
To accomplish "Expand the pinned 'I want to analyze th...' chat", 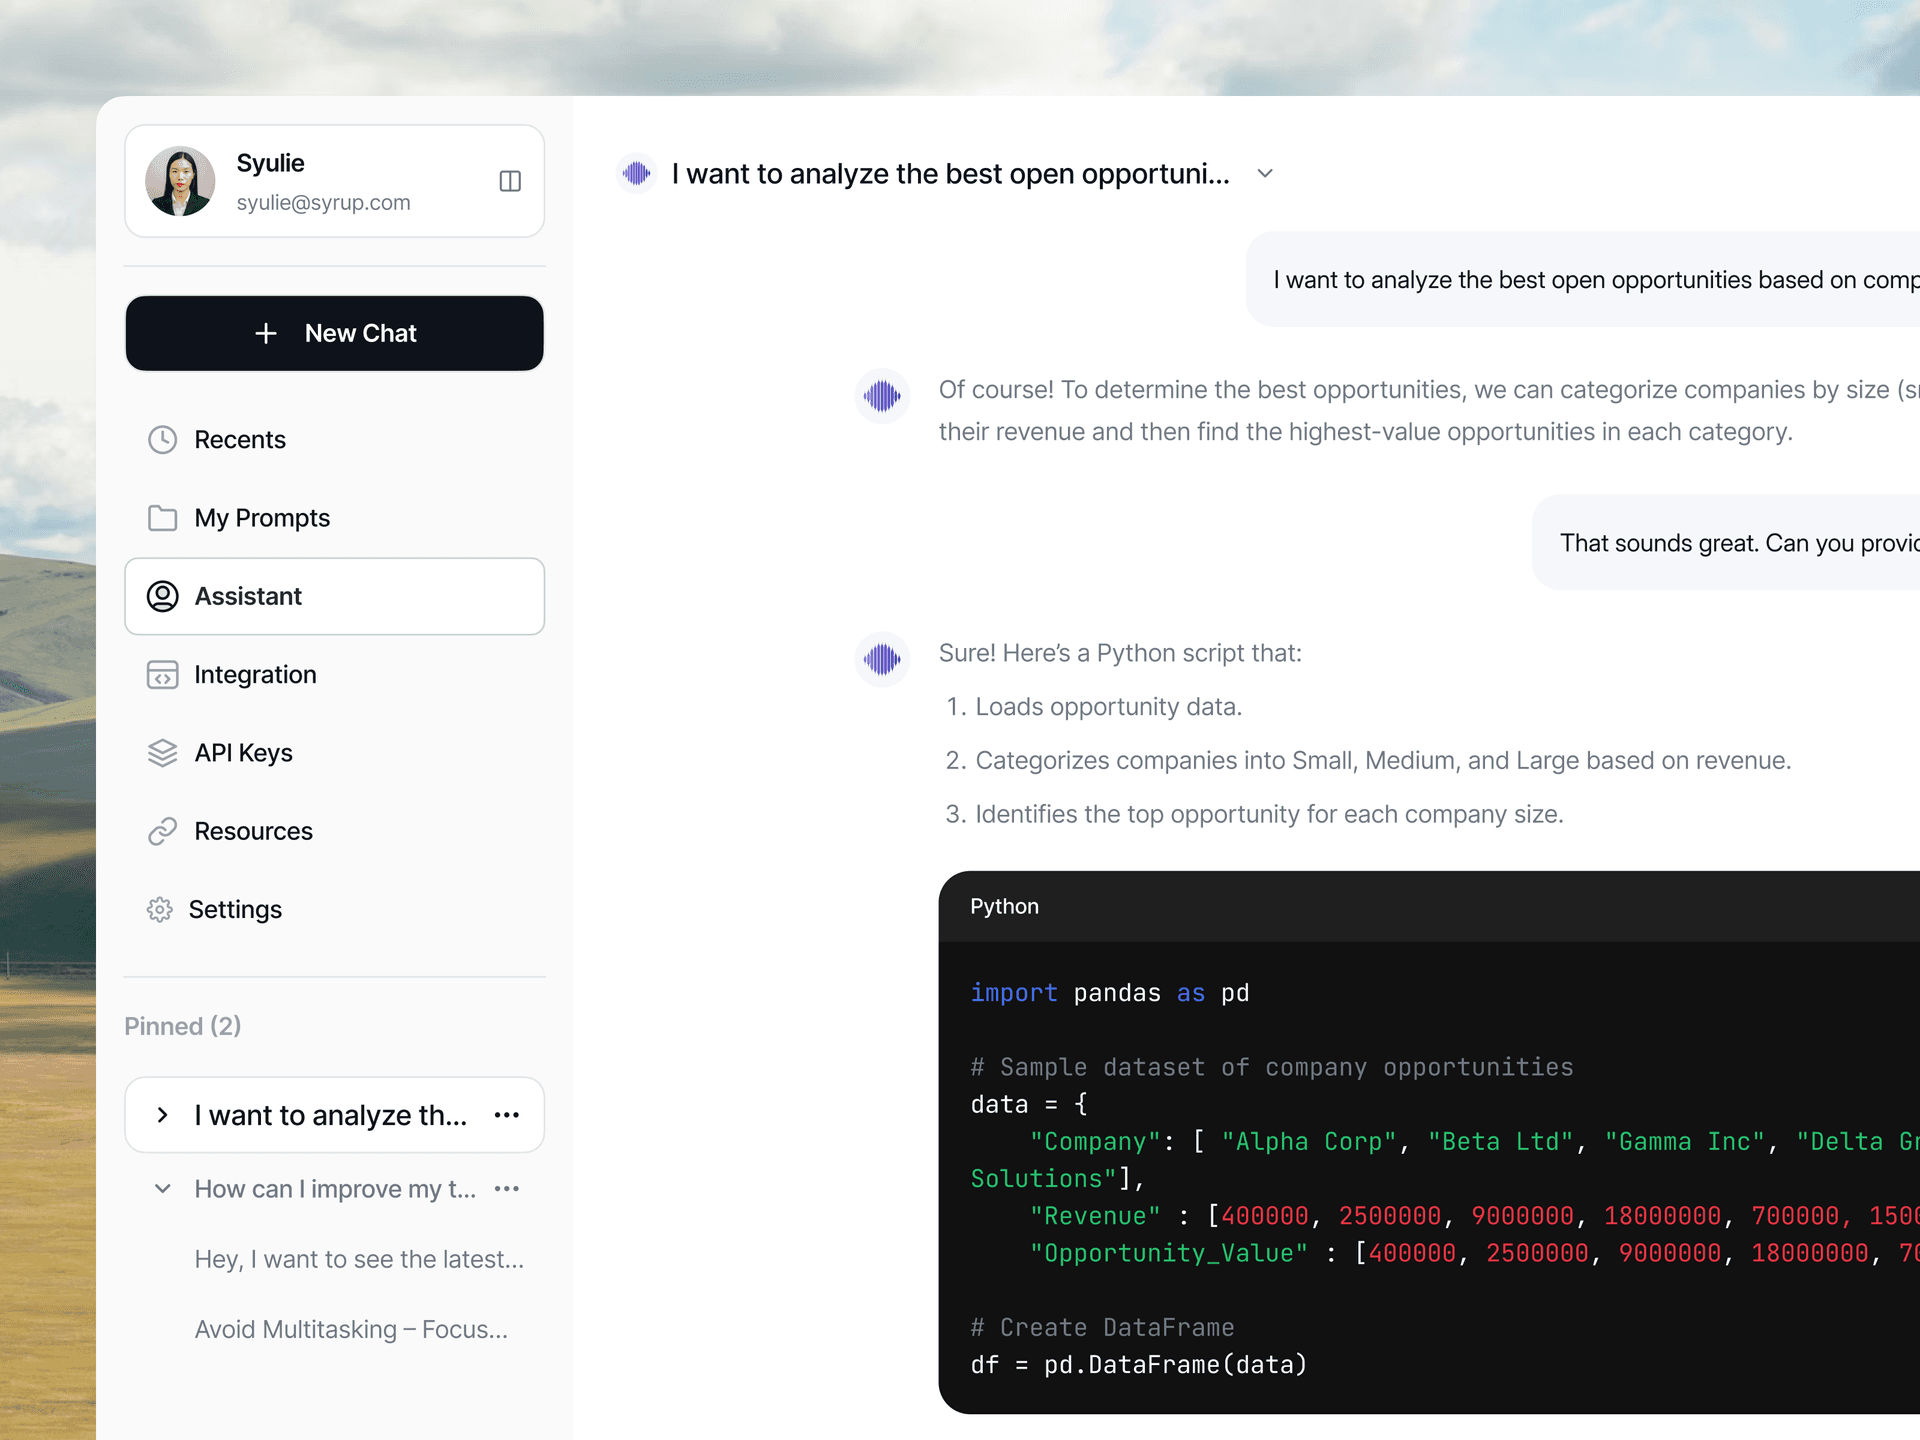I will pyautogui.click(x=163, y=1115).
